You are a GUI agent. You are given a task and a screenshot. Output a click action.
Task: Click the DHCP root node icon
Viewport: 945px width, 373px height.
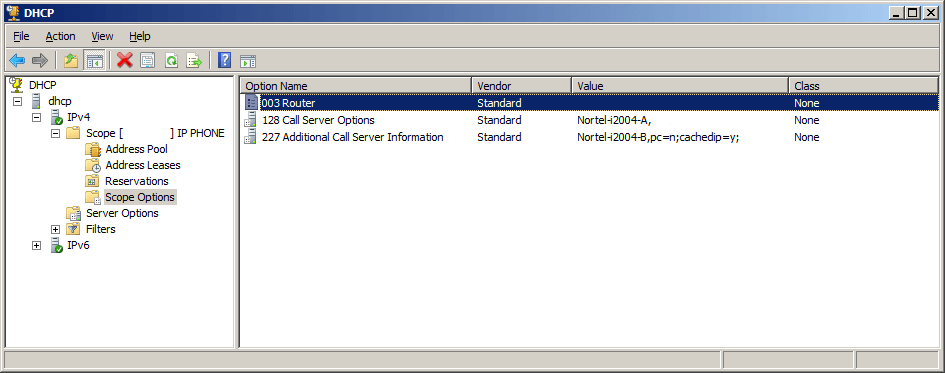pos(17,85)
